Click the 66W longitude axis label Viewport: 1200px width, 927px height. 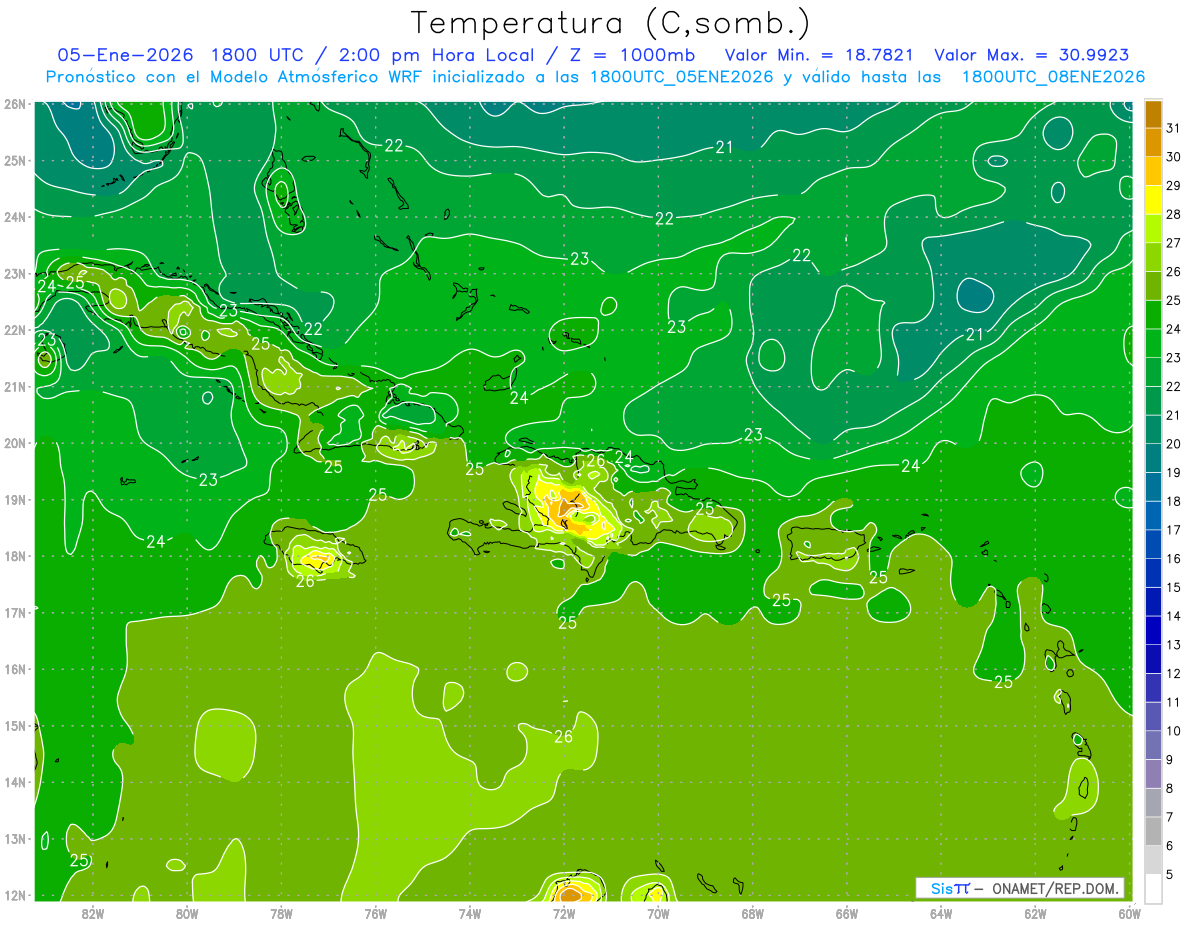pos(847,913)
